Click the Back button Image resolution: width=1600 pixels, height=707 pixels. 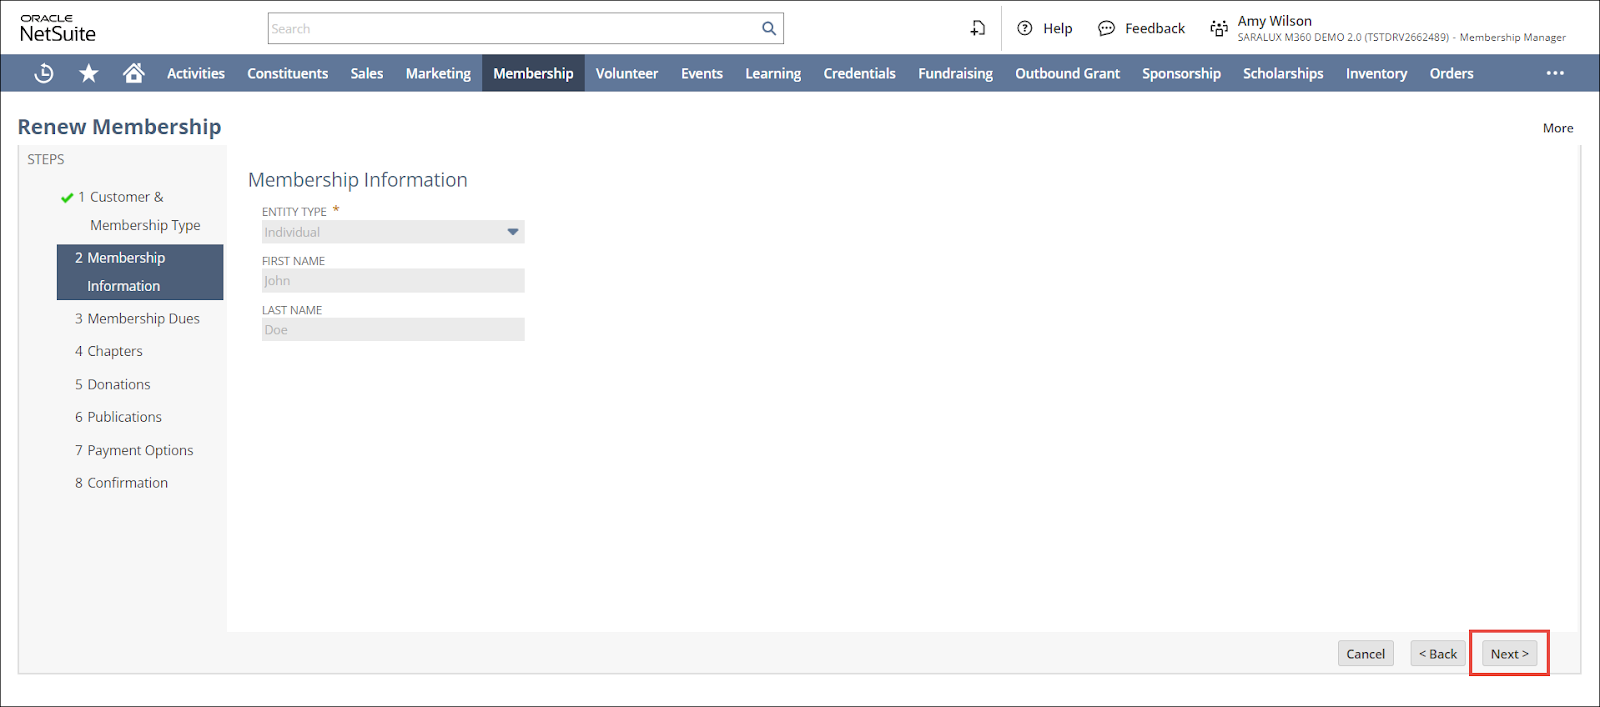tap(1438, 654)
